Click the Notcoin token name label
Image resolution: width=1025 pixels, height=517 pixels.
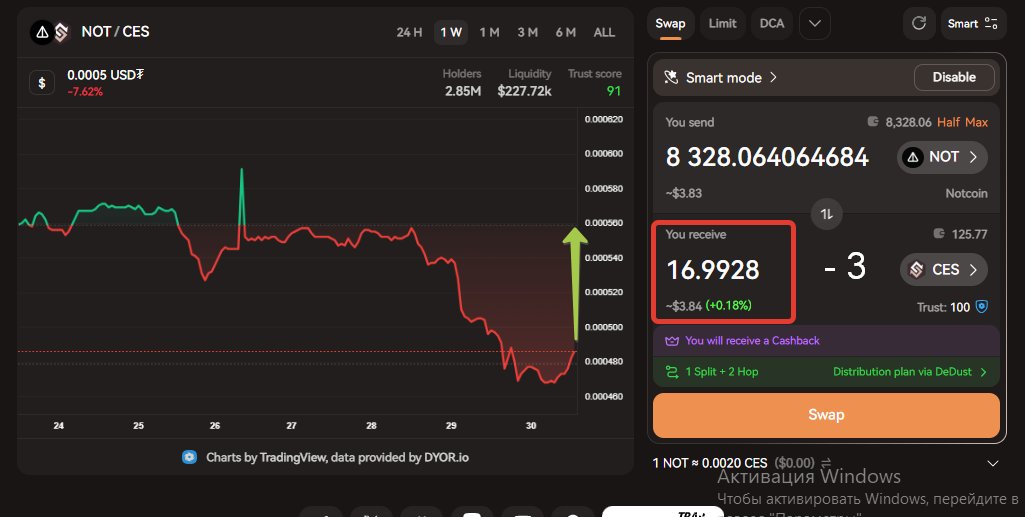pyautogui.click(x=966, y=193)
